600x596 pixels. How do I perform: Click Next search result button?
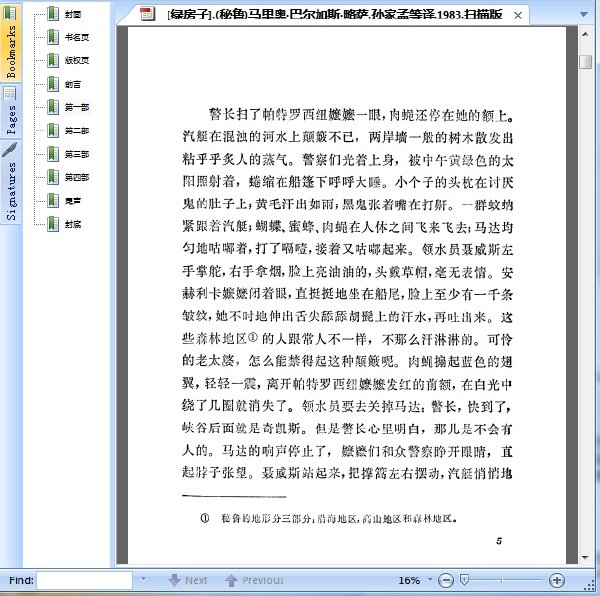188,580
